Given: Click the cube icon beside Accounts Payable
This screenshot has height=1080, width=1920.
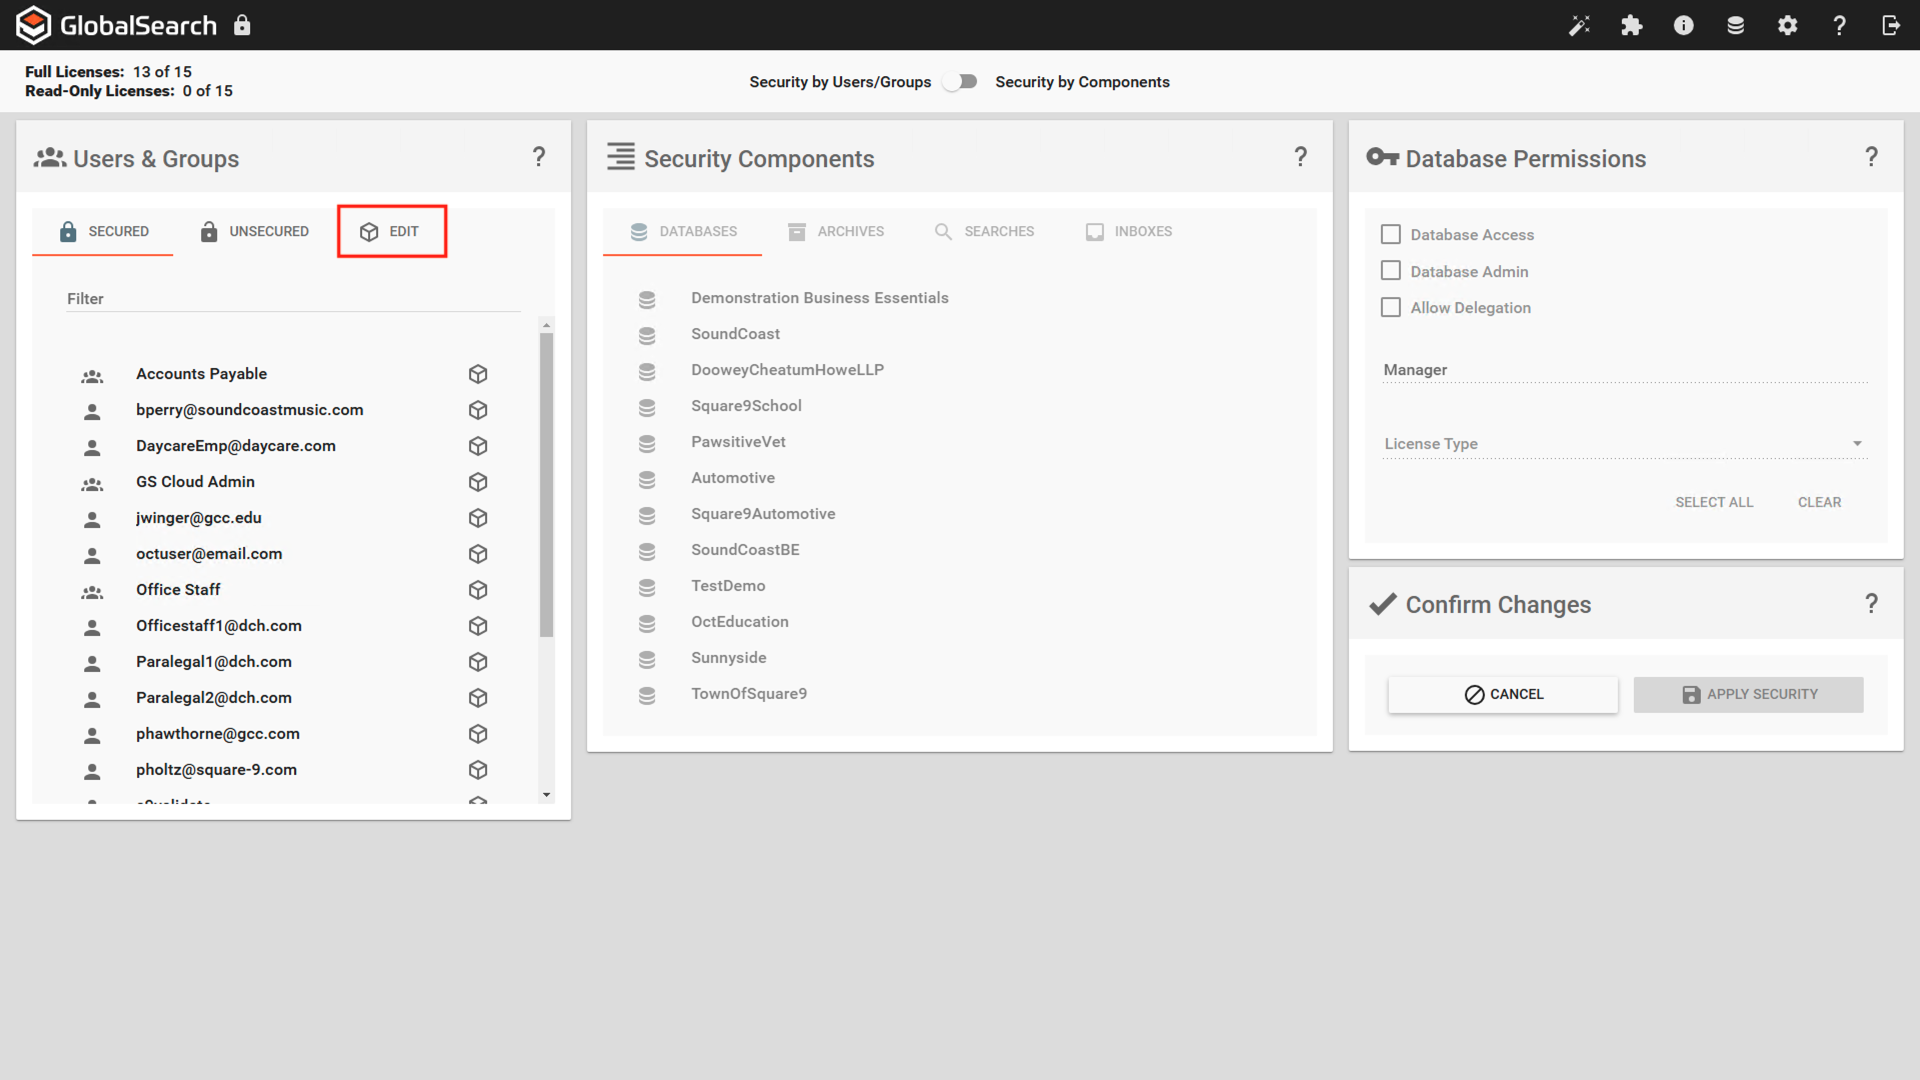Looking at the screenshot, I should 478,373.
